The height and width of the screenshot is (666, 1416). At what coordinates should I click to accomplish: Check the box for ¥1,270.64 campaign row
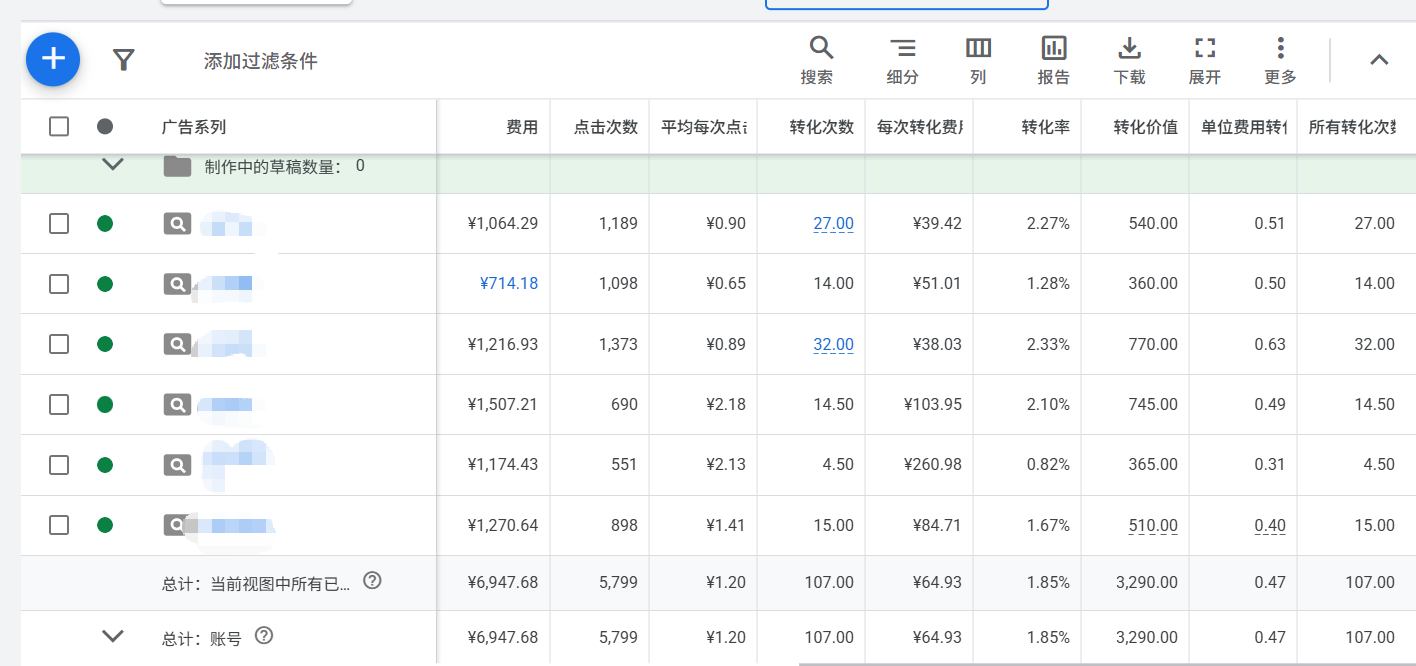pyautogui.click(x=59, y=525)
